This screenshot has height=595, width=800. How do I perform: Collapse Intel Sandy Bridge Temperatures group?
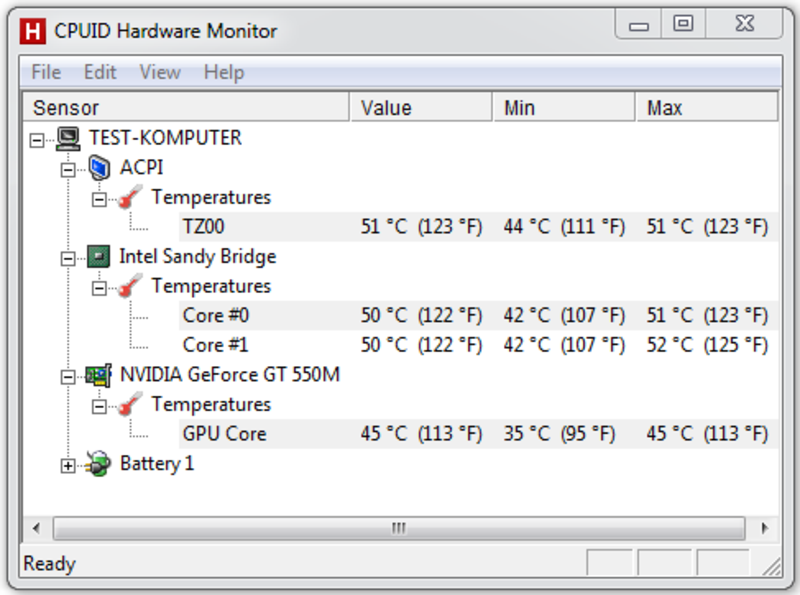coord(99,288)
